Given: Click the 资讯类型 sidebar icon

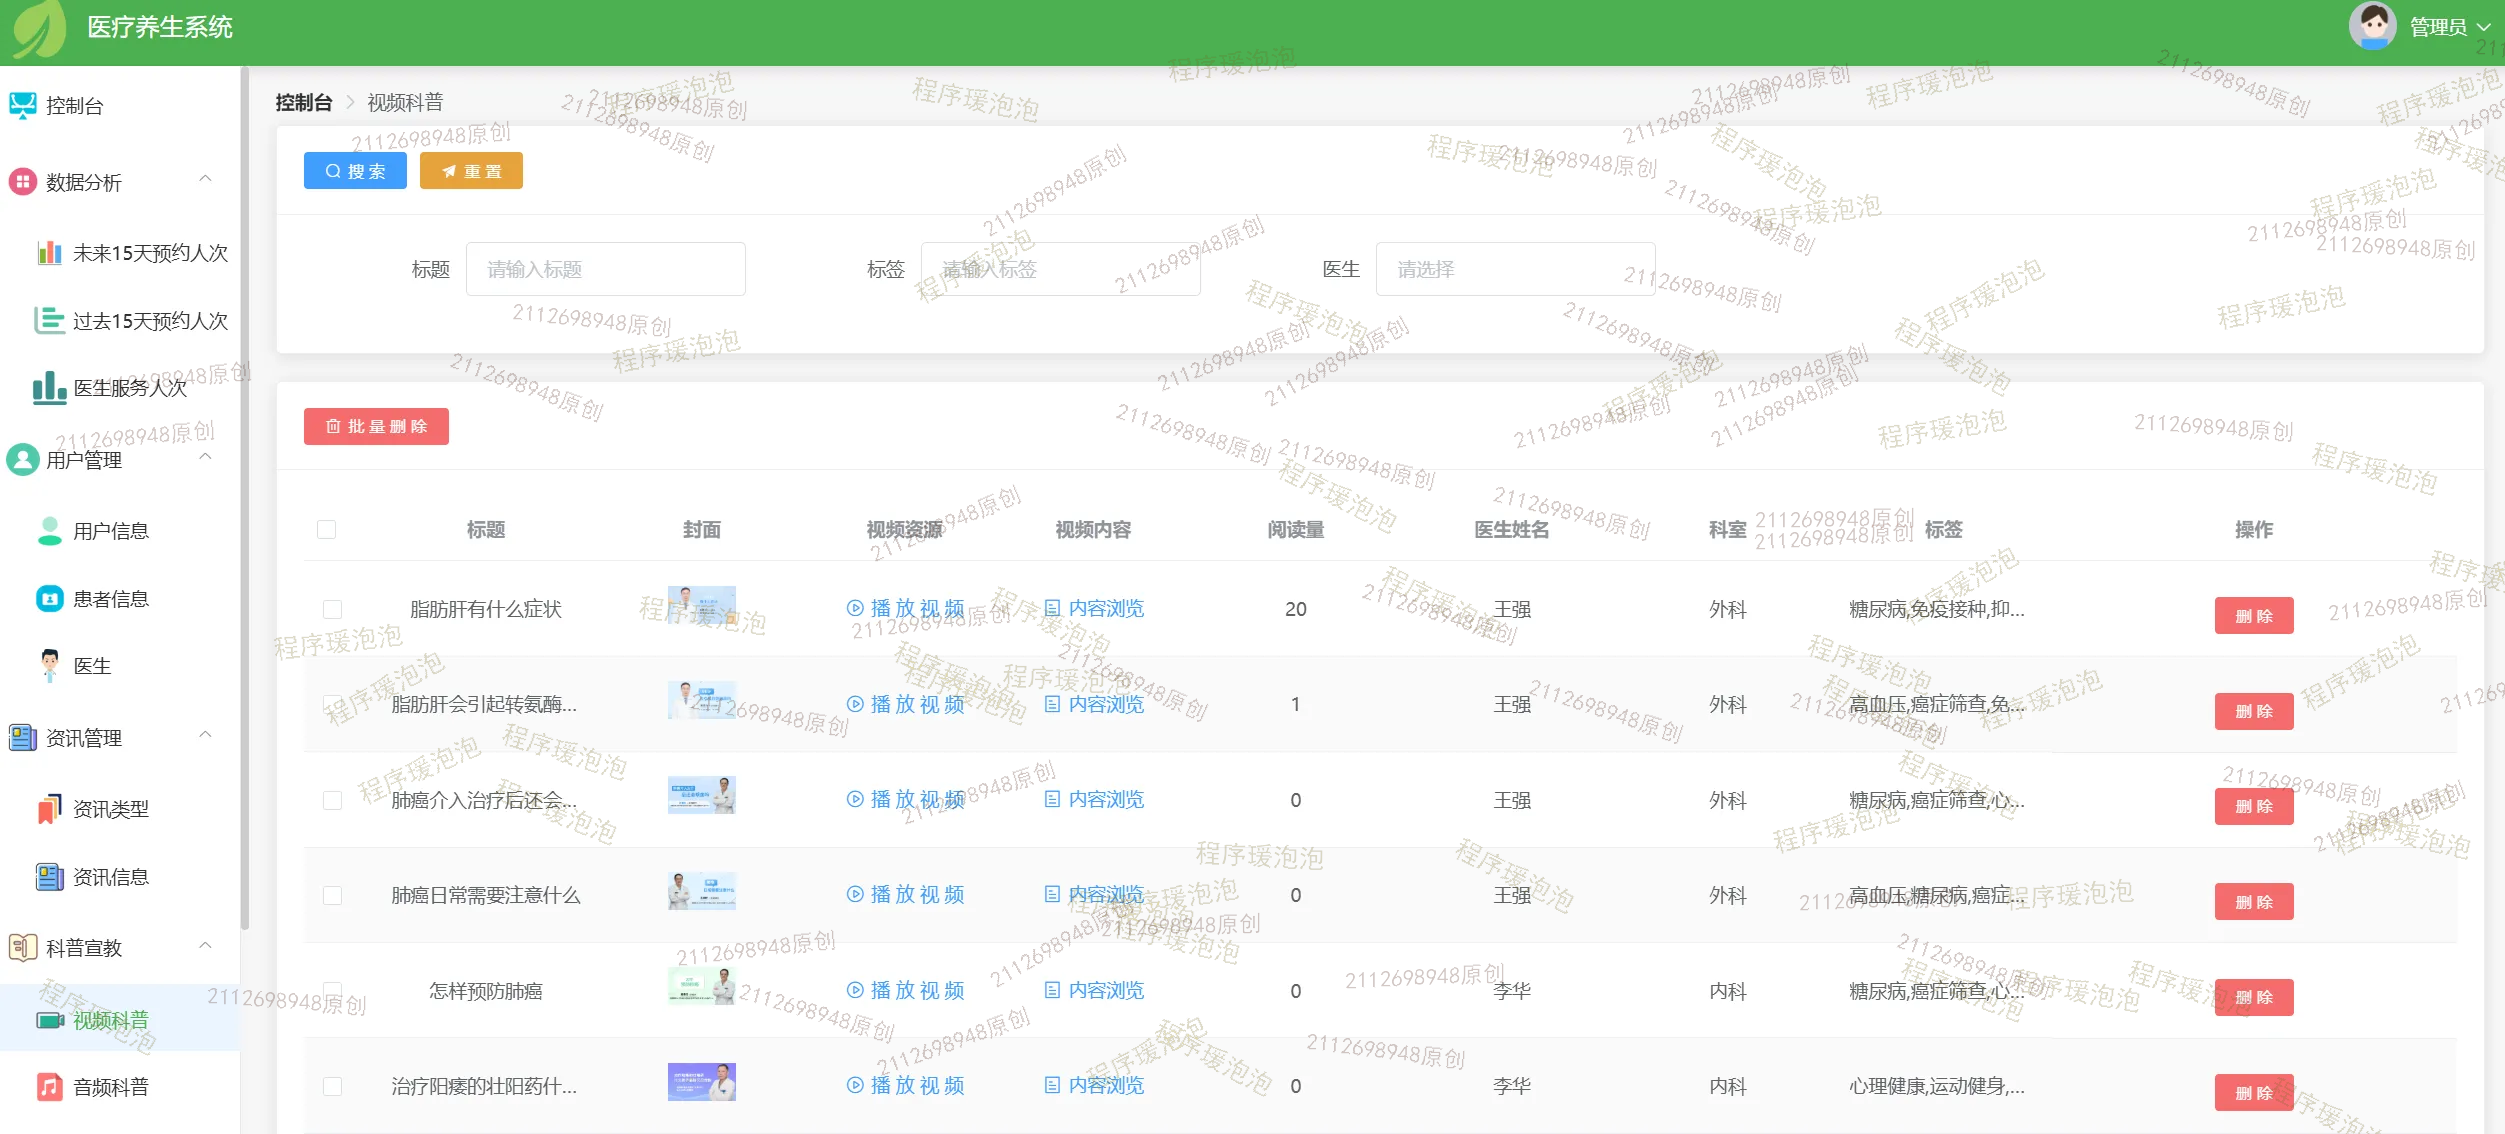Looking at the screenshot, I should pos(49,808).
